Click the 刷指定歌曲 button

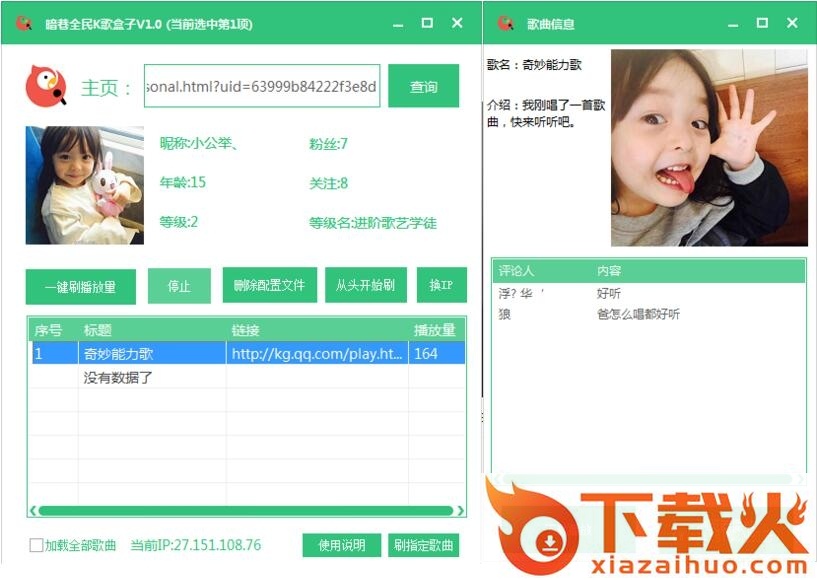click(x=423, y=545)
